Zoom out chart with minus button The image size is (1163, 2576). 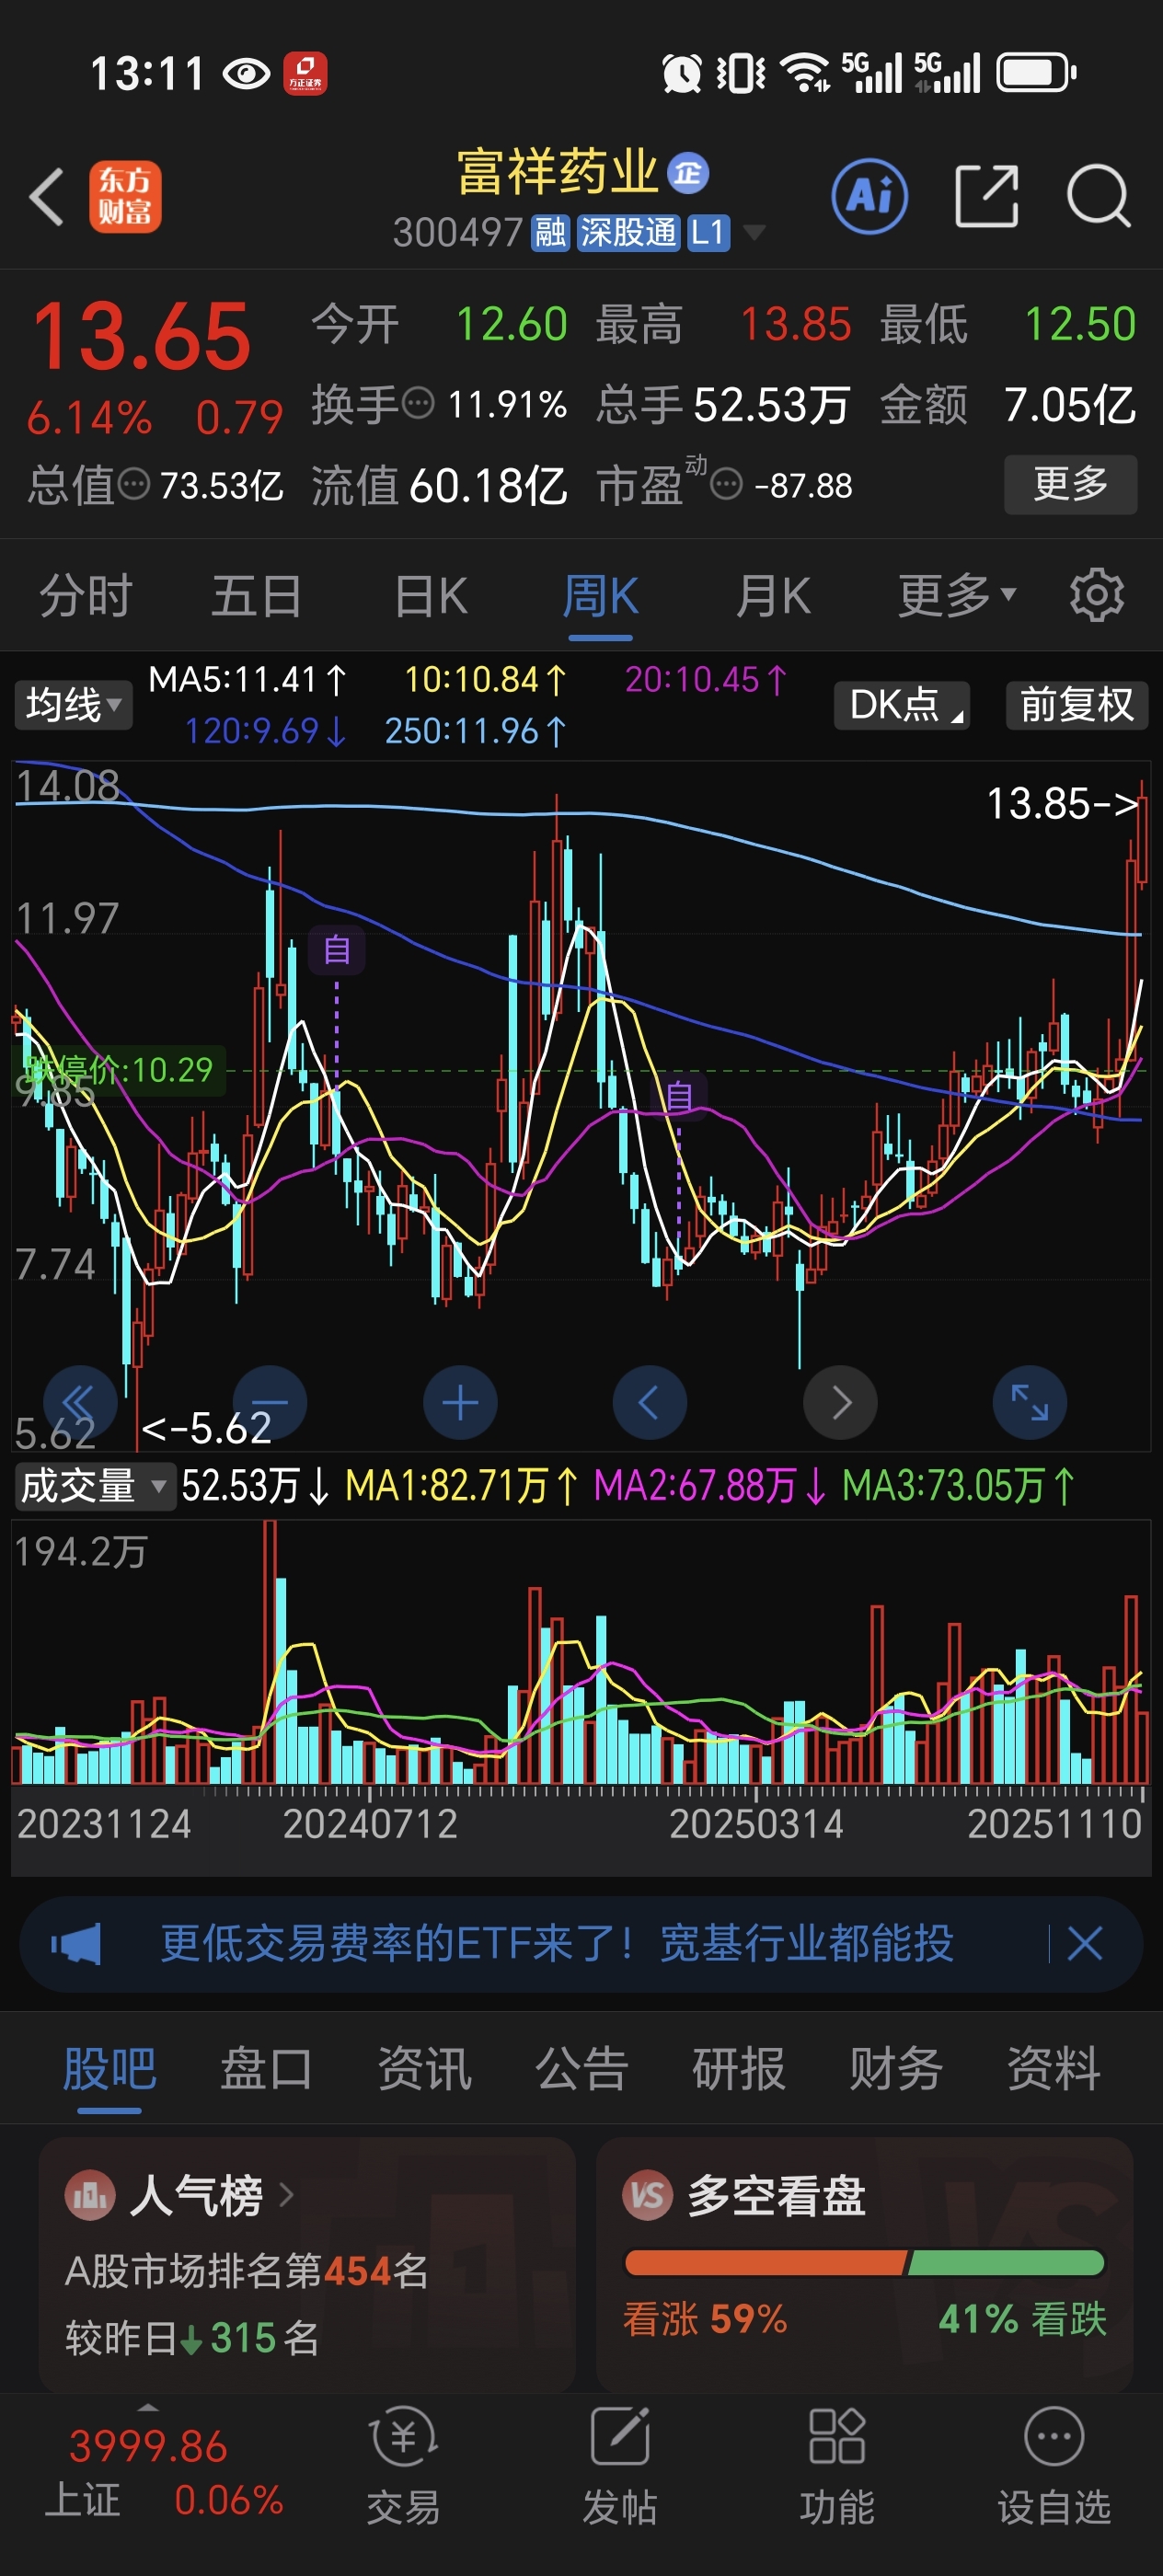click(270, 1402)
